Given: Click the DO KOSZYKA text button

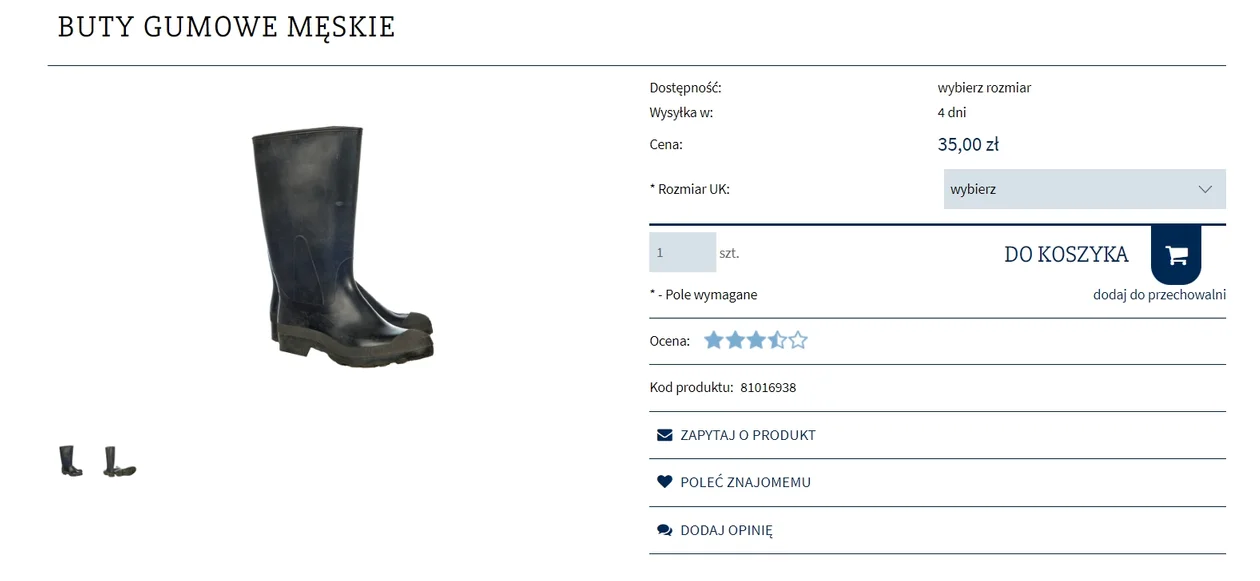Looking at the screenshot, I should [1066, 255].
